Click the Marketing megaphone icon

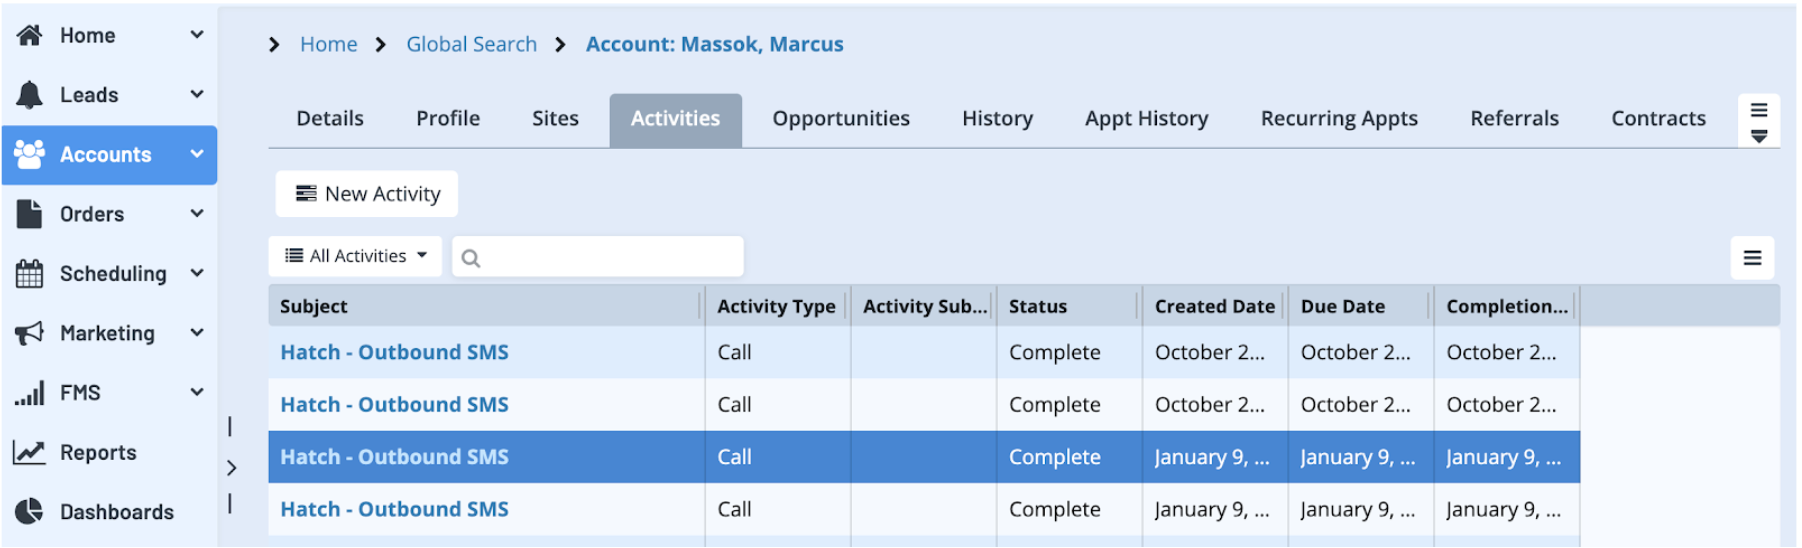point(30,333)
